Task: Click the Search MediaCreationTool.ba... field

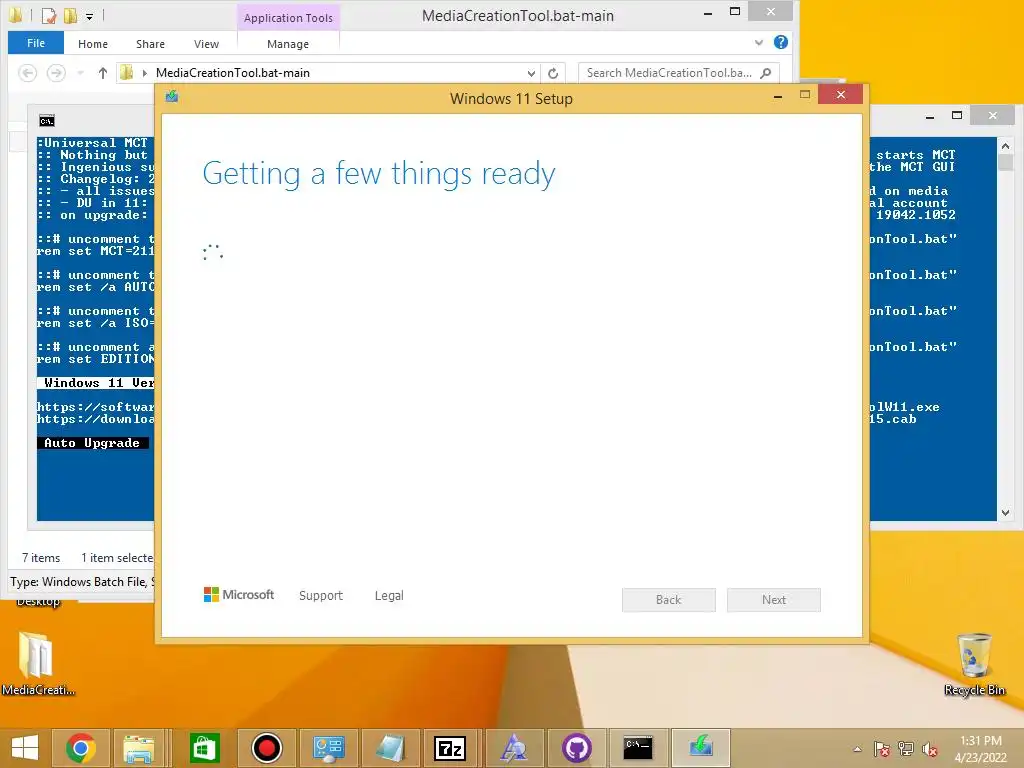Action: pos(679,73)
